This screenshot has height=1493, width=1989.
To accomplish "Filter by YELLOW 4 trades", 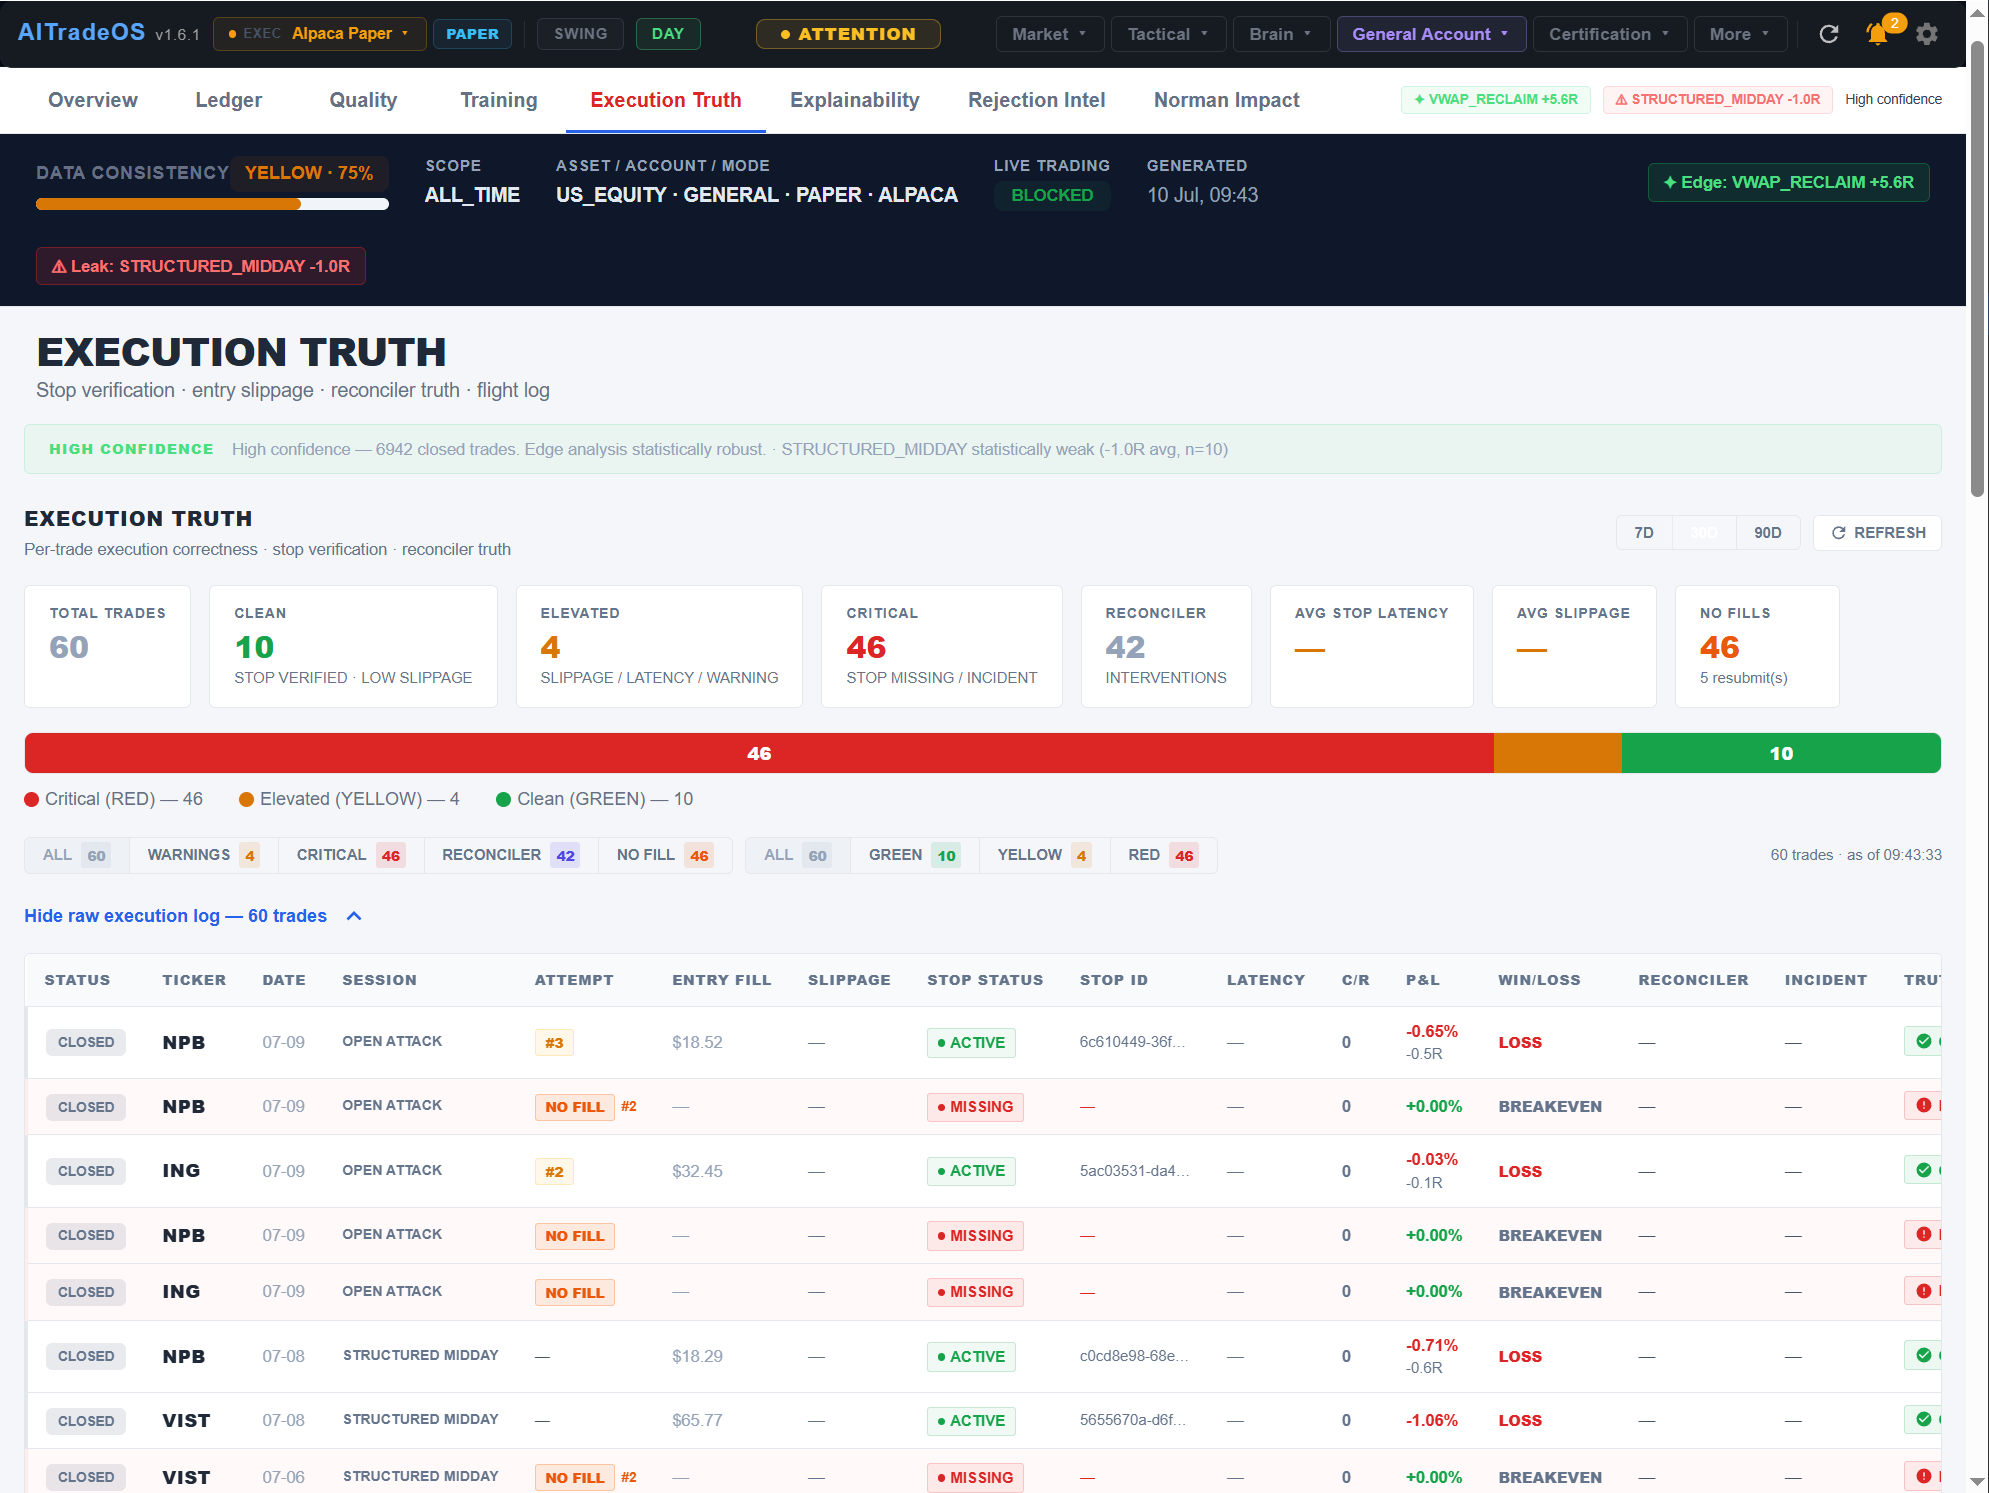I will (1044, 855).
